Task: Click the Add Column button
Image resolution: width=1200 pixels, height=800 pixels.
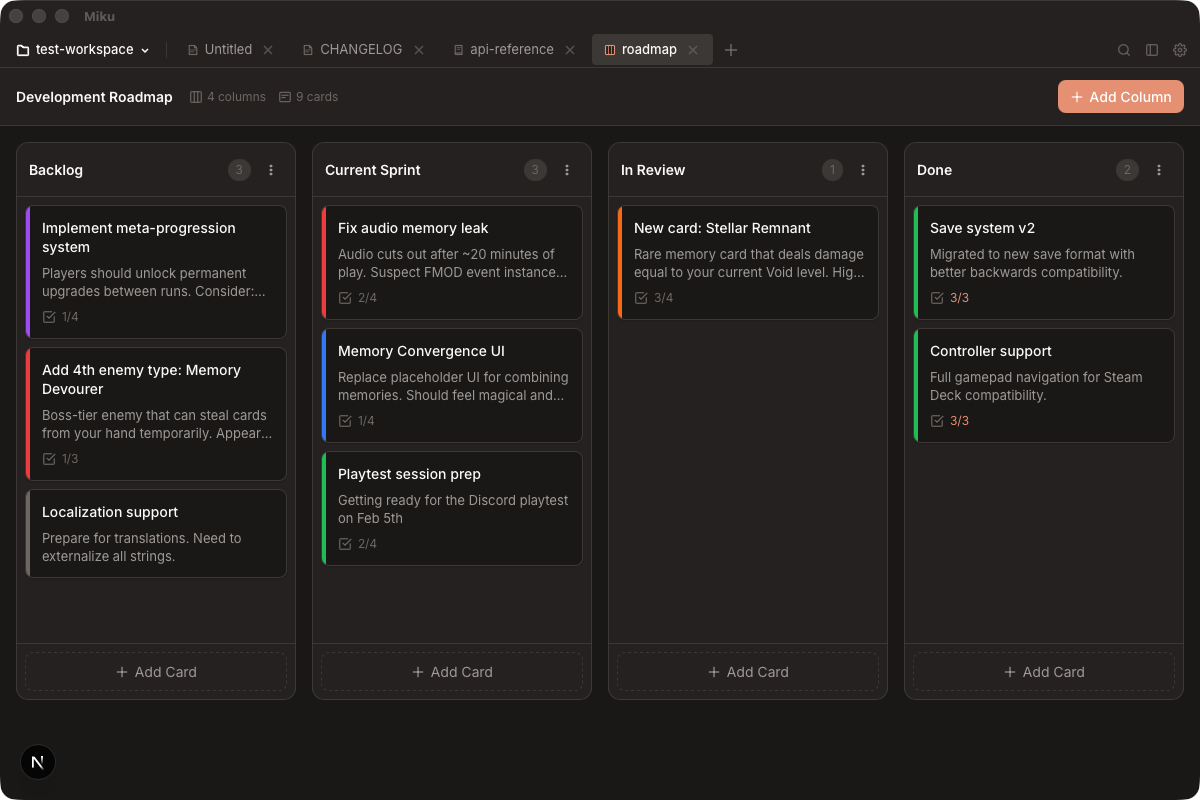Action: (1120, 96)
